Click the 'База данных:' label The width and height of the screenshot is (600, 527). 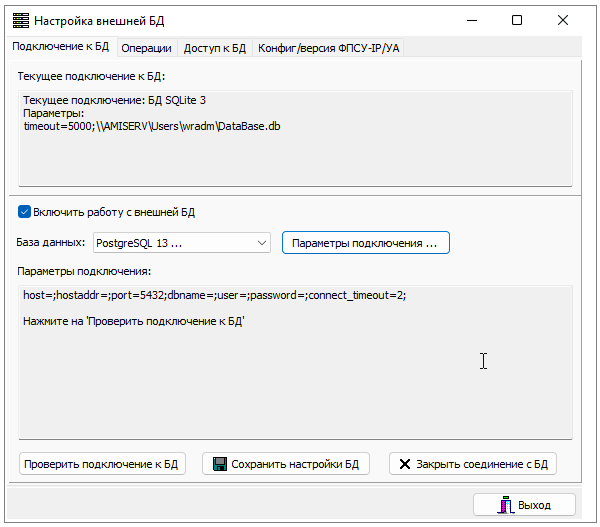[x=51, y=243]
